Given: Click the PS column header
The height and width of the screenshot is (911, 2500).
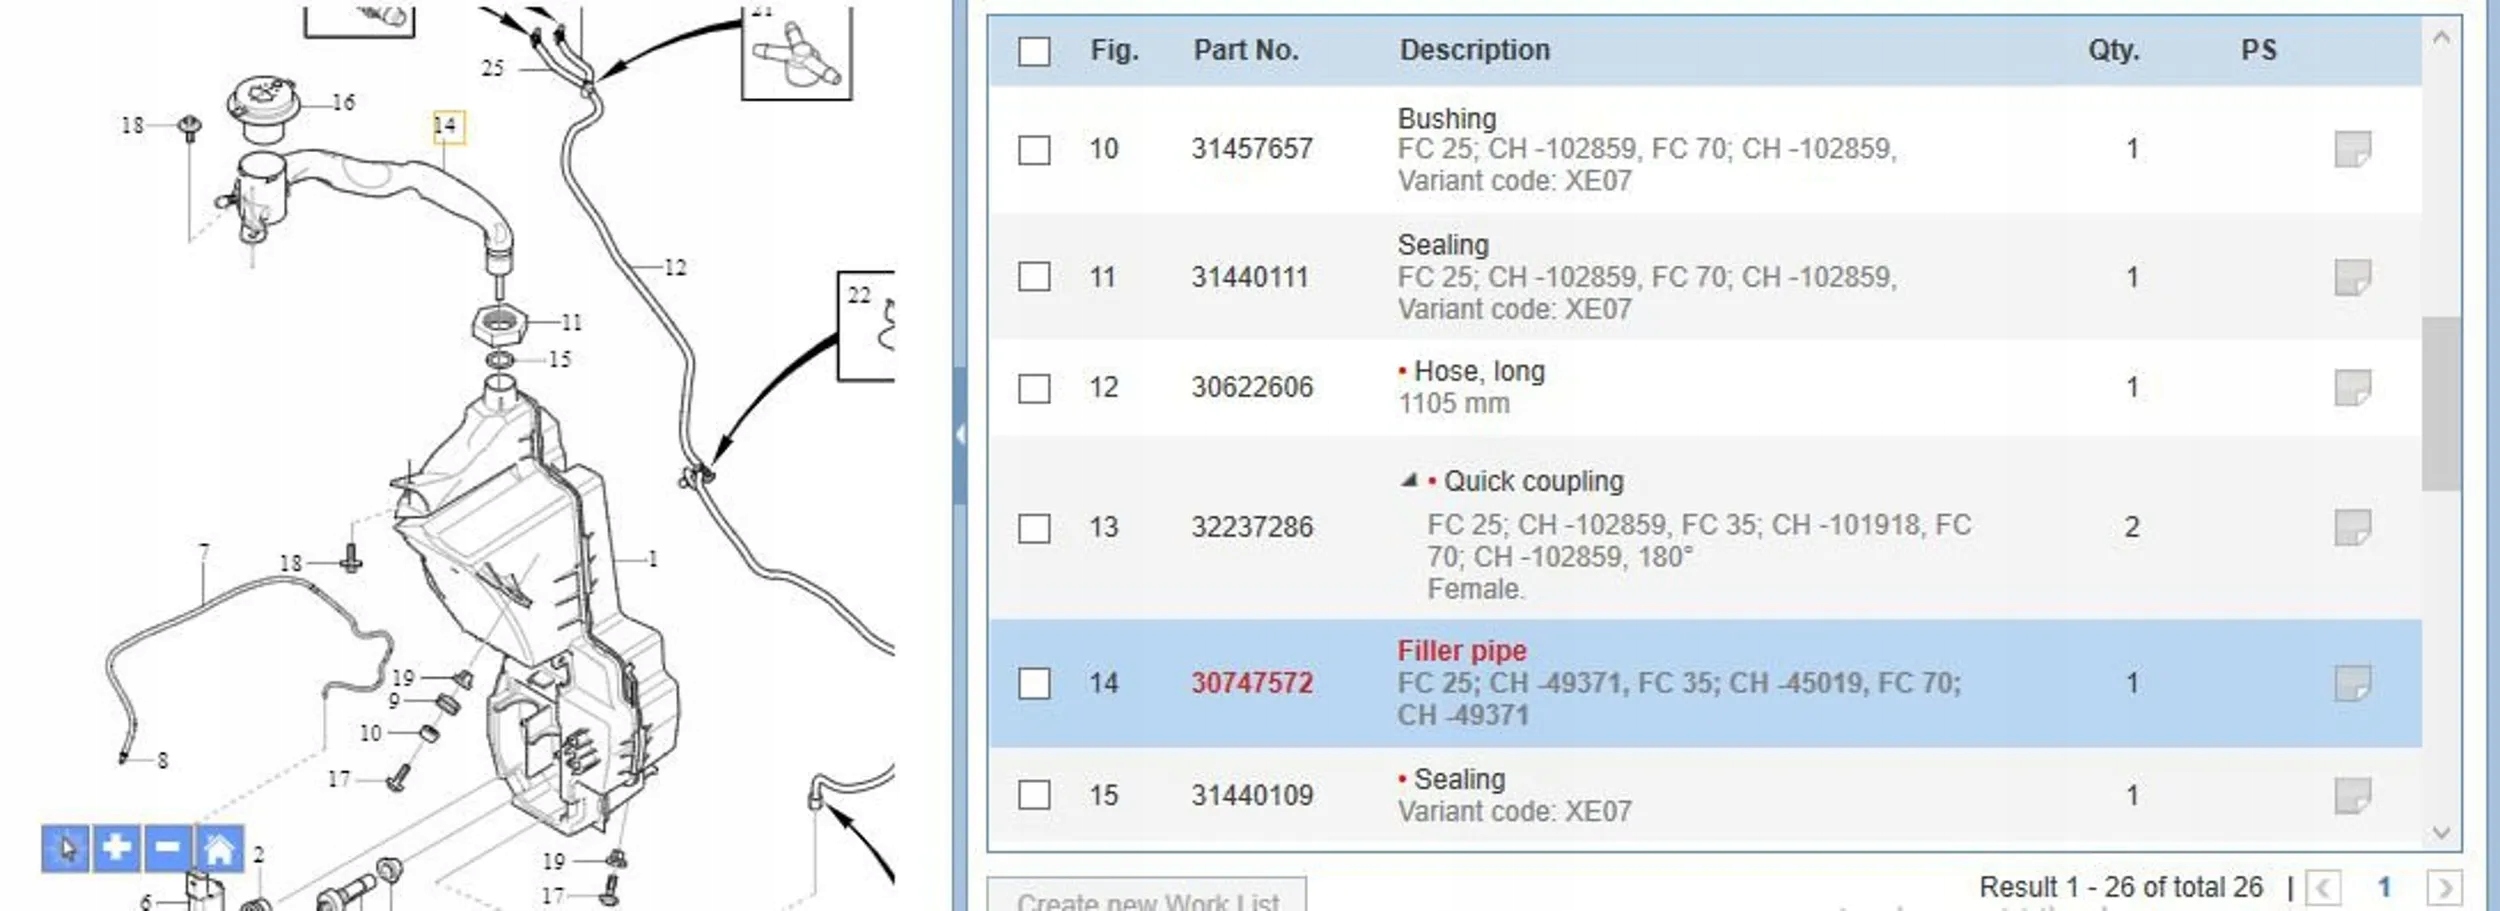Looking at the screenshot, I should point(2259,50).
